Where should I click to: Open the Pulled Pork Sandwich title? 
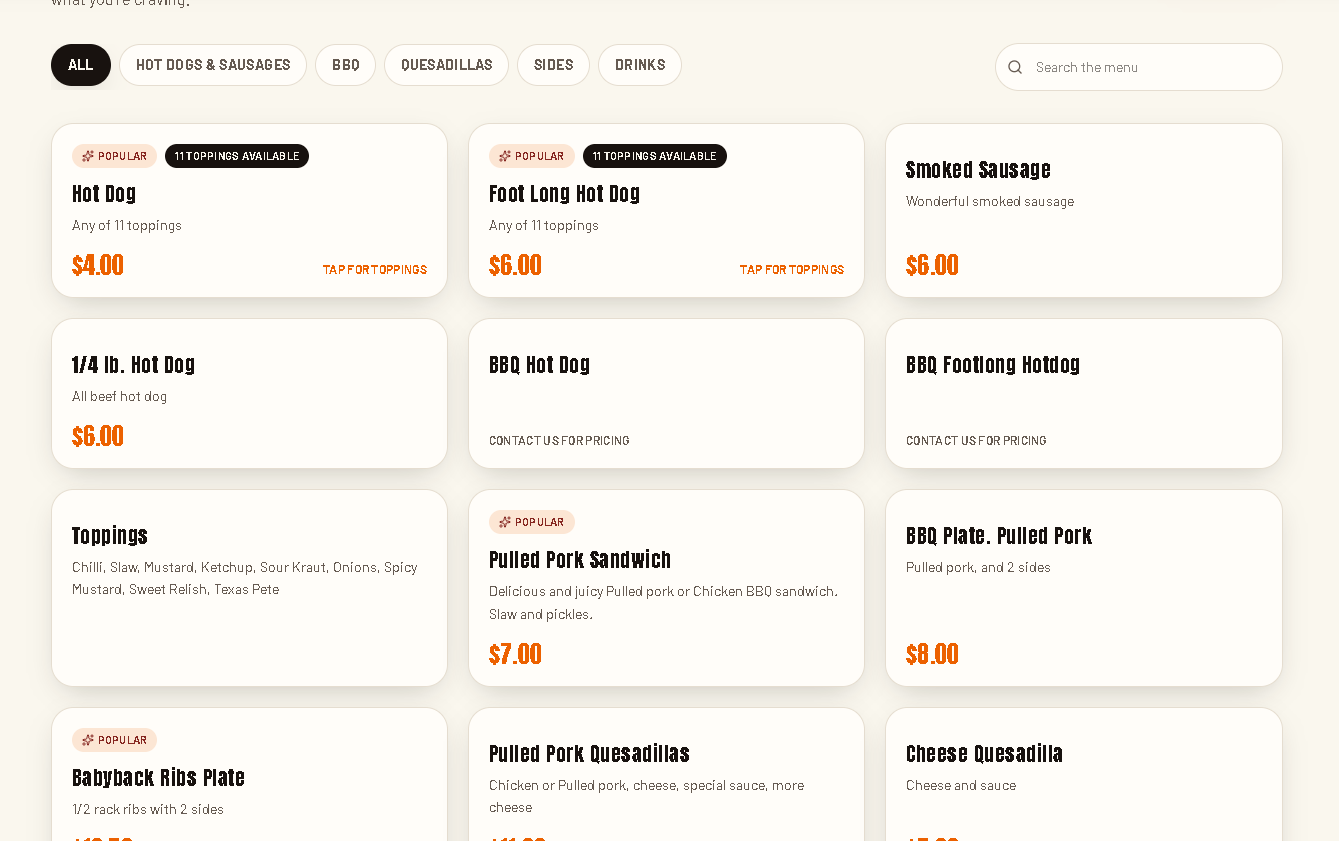(580, 560)
